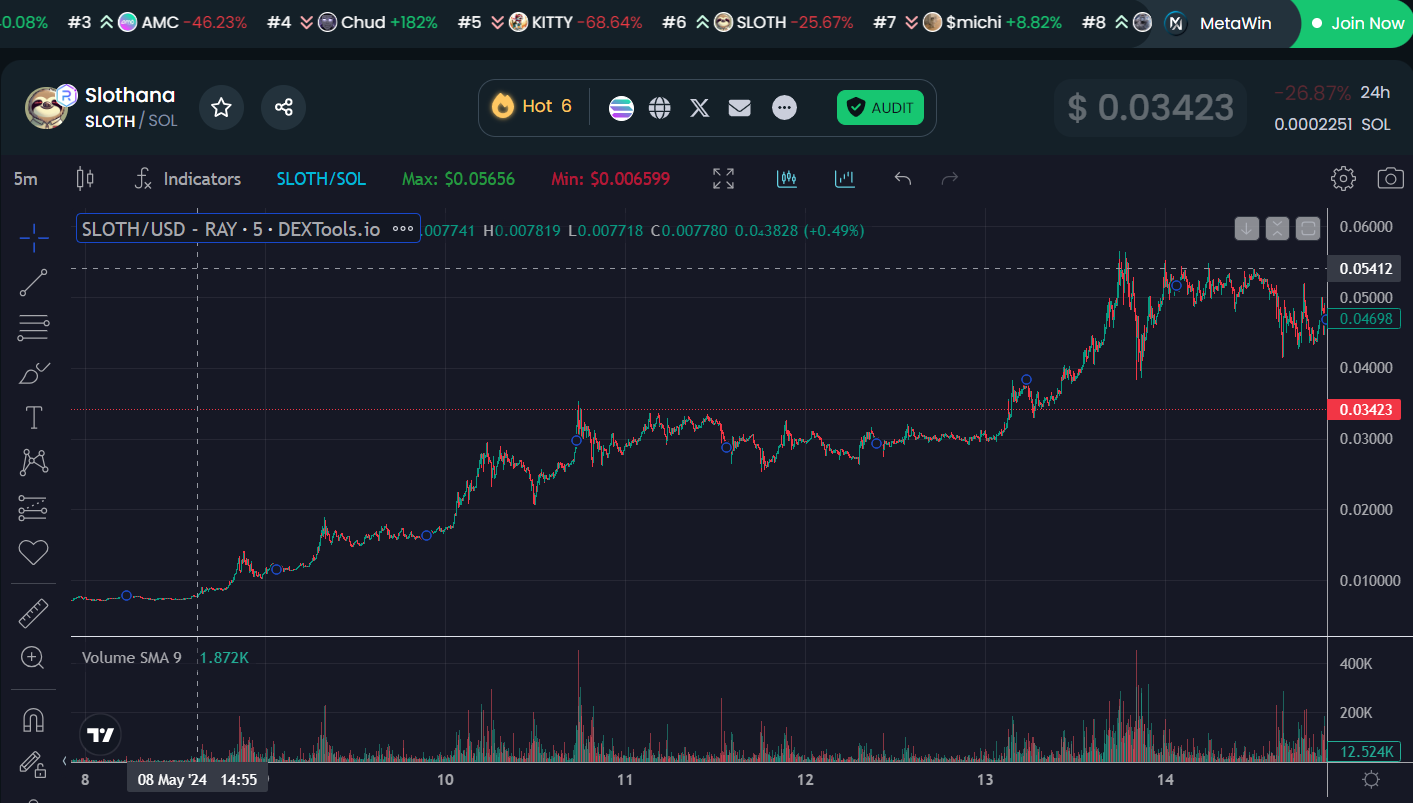This screenshot has height=803, width=1413.
Task: Move the chart pane down
Action: [x=1246, y=229]
